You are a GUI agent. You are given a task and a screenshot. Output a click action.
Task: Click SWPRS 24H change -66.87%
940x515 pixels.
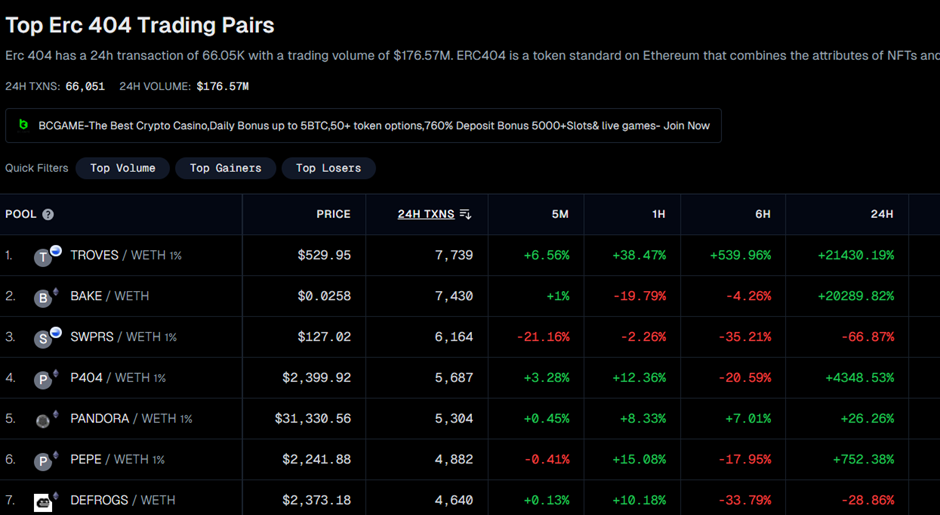point(867,337)
